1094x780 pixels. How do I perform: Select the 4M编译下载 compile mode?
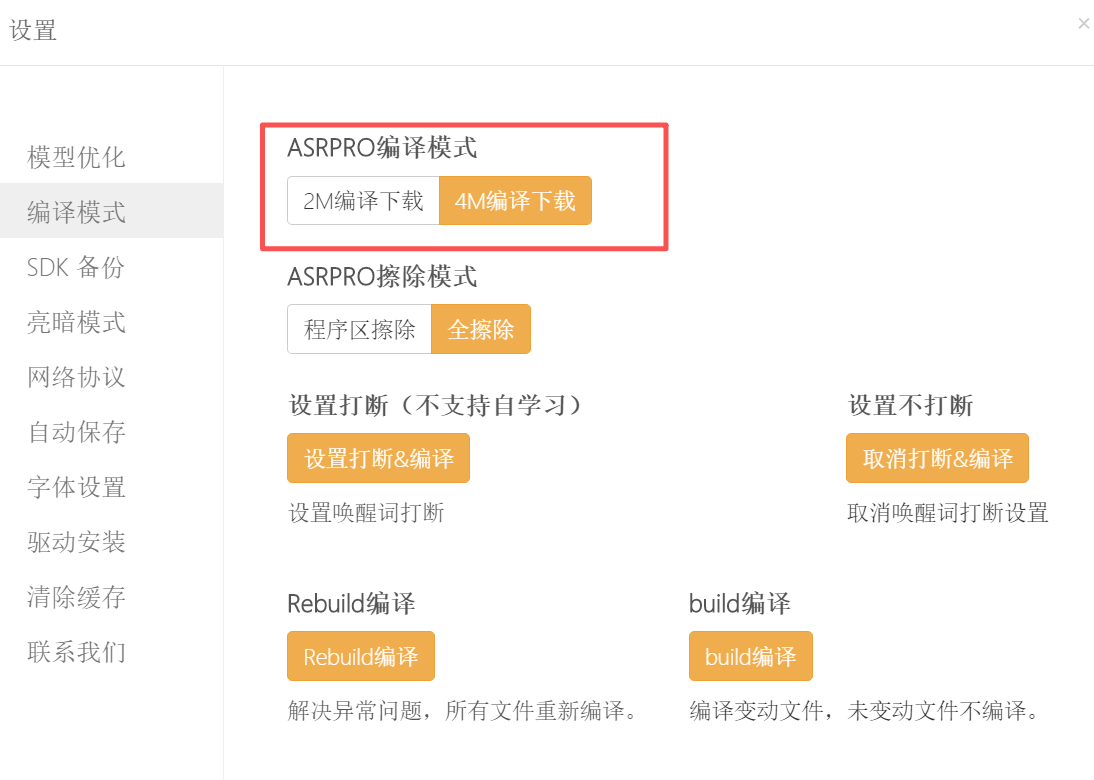(x=515, y=200)
